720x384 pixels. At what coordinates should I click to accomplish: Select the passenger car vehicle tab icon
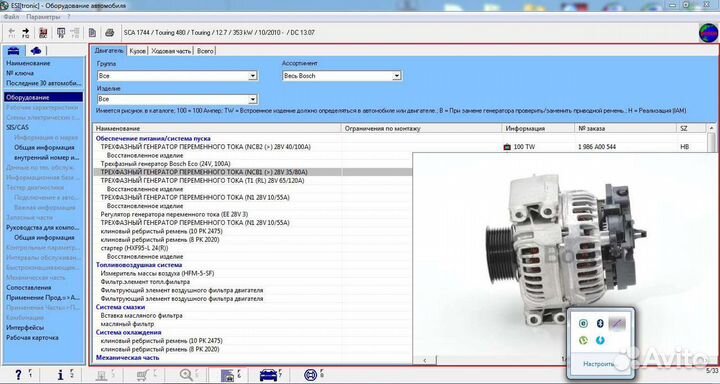pos(13,51)
